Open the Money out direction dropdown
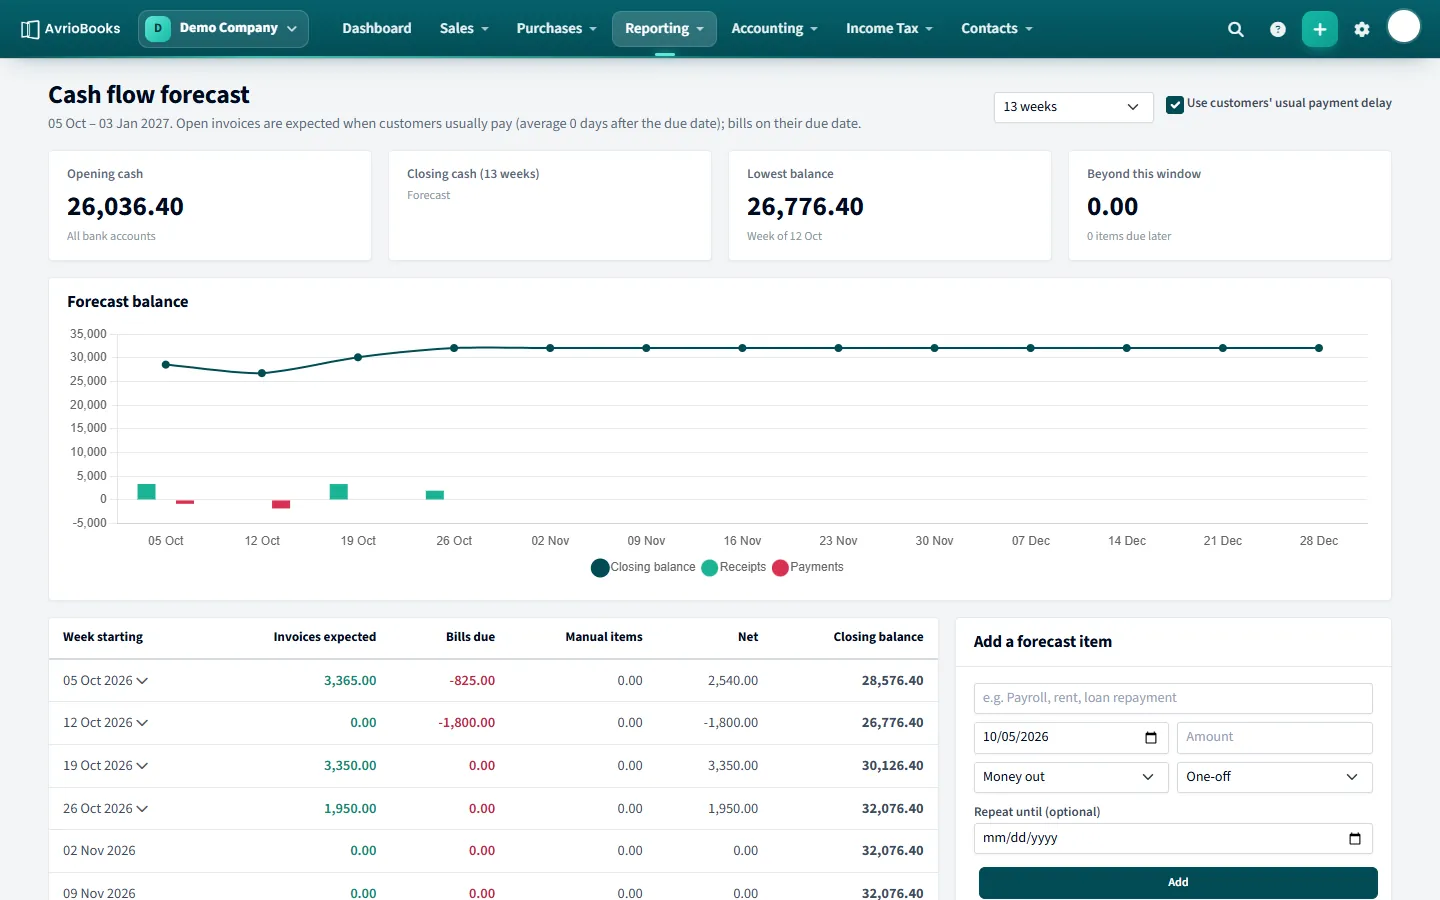This screenshot has width=1440, height=900. 1071,777
